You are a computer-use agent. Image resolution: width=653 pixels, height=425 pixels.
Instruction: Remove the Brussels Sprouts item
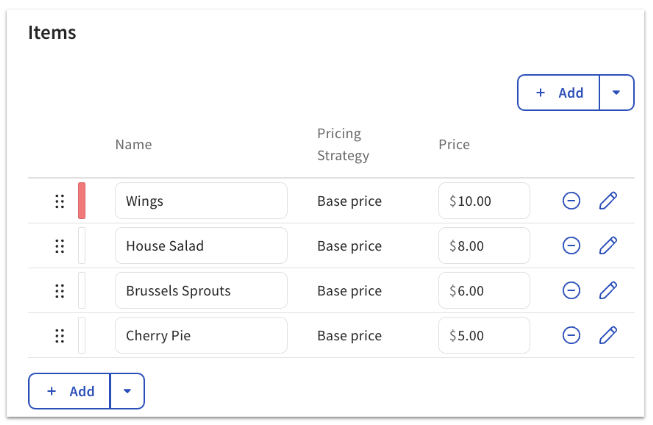(571, 291)
